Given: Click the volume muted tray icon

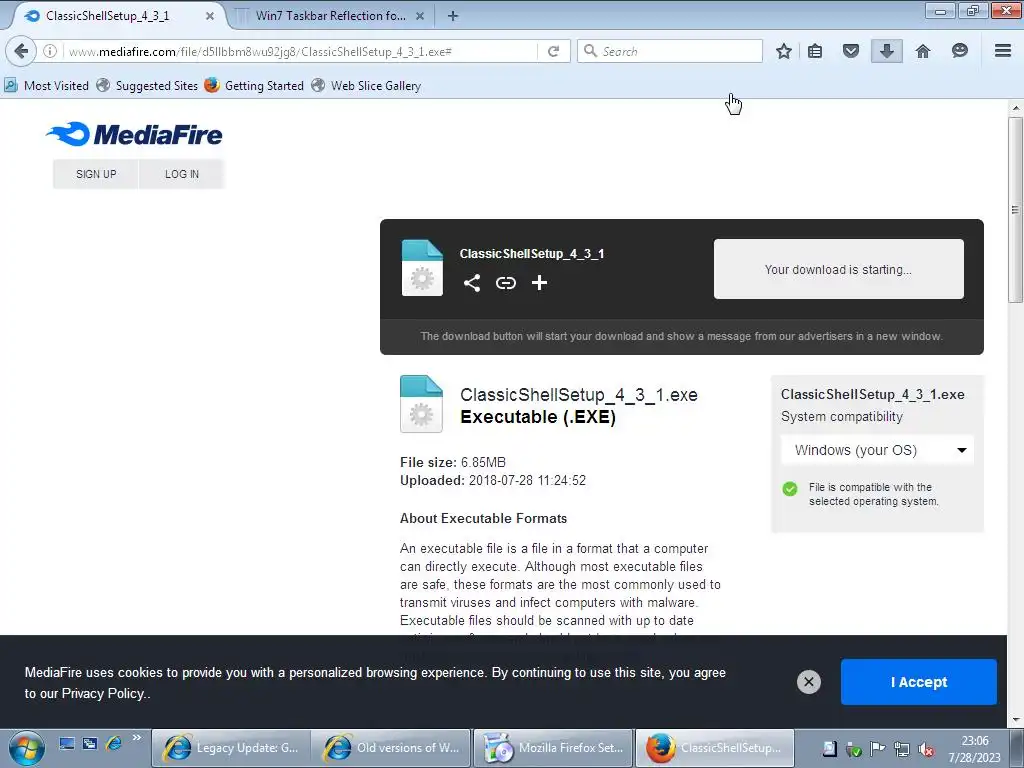Looking at the screenshot, I should (925, 749).
